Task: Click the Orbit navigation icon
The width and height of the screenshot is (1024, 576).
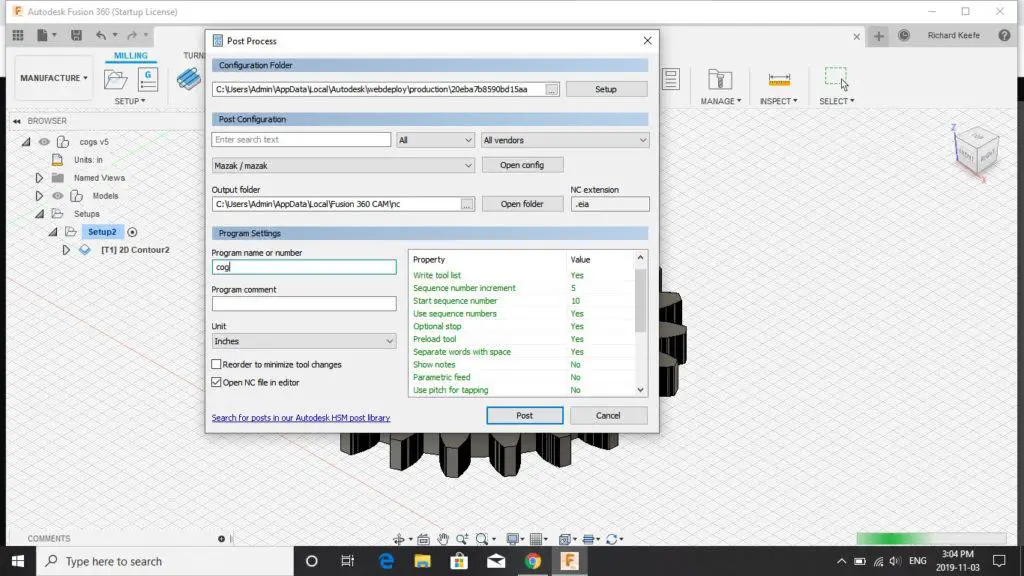Action: (398, 539)
